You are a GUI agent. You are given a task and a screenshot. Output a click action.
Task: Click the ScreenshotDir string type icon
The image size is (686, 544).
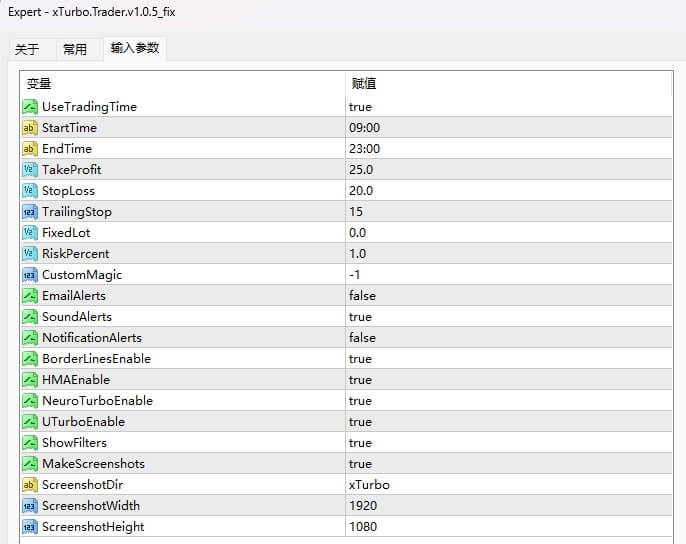point(30,485)
